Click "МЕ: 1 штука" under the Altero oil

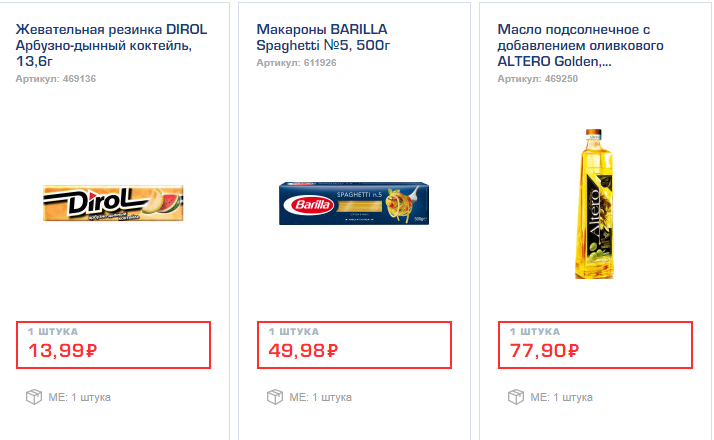(562, 397)
